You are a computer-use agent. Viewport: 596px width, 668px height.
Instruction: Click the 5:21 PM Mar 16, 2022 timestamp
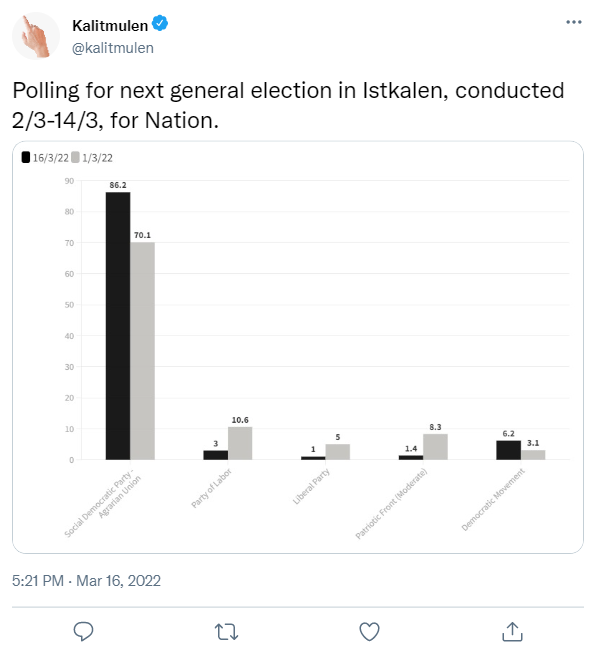[86, 581]
